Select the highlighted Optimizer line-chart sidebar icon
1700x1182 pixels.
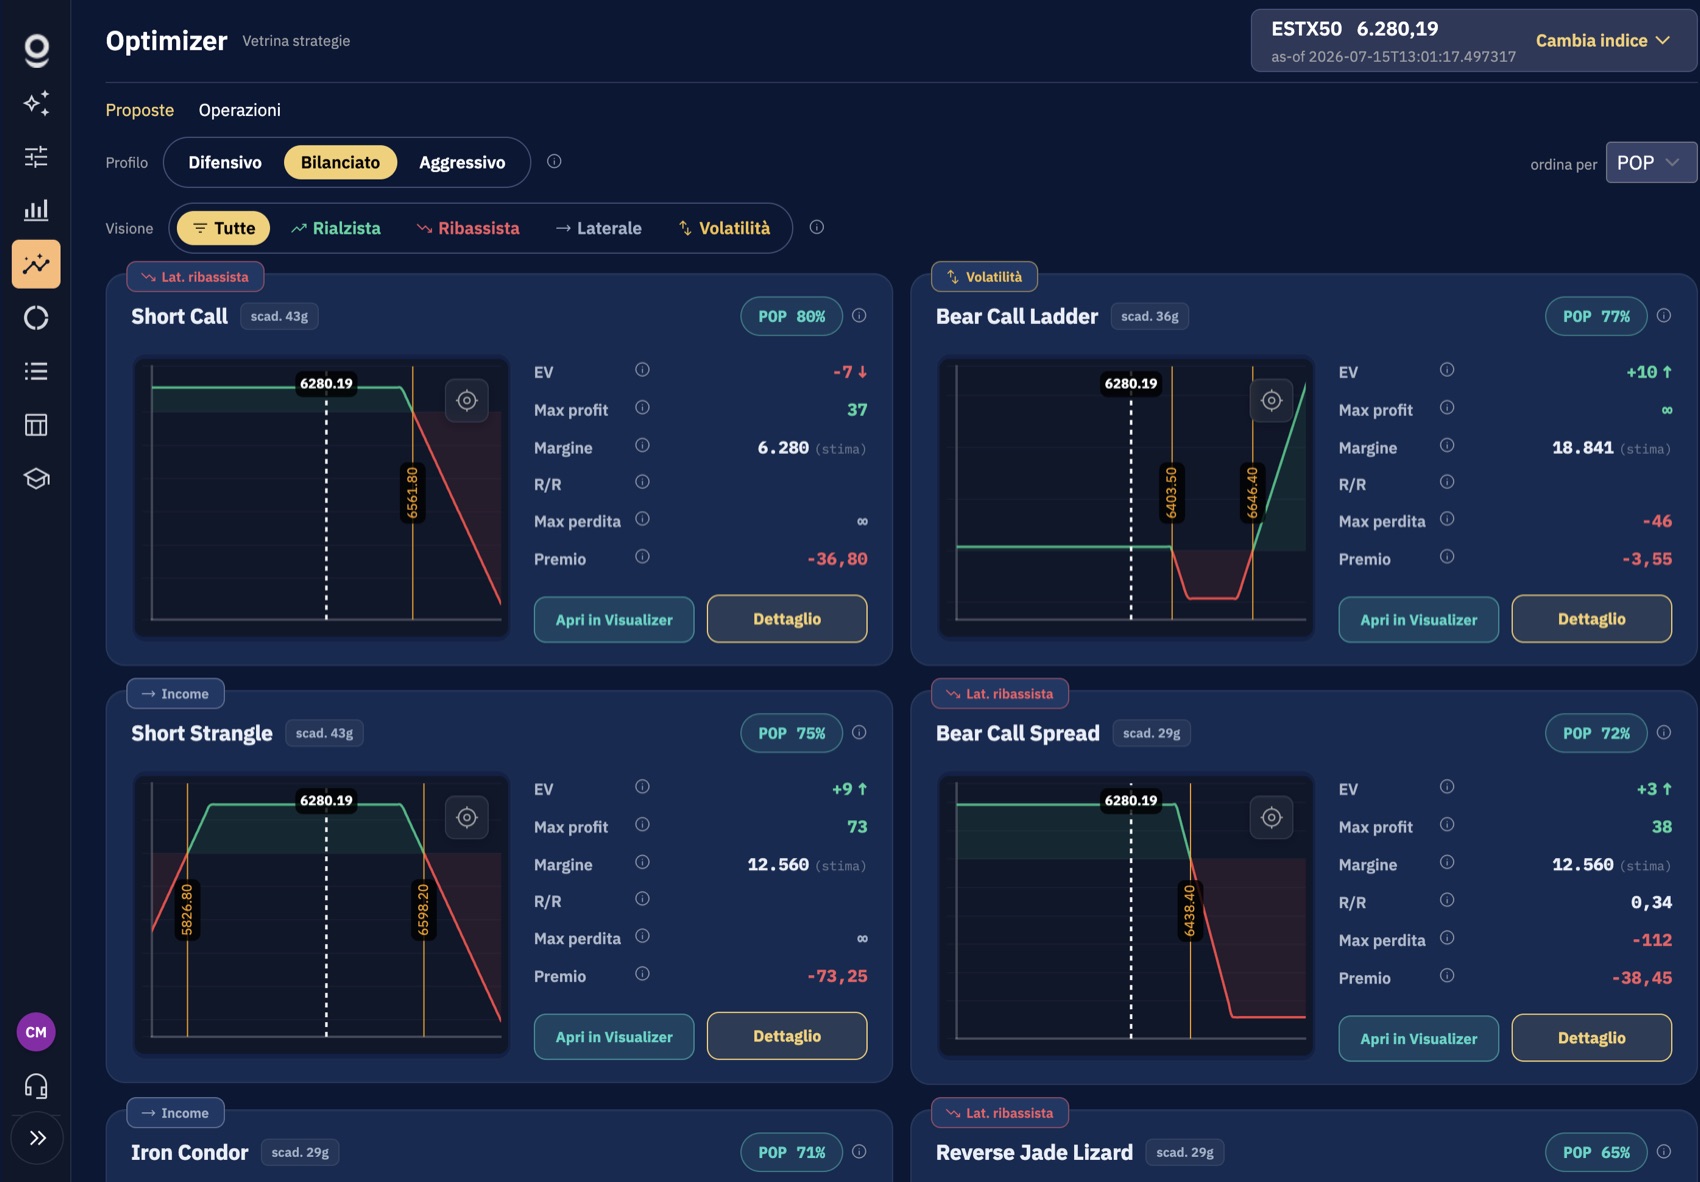tap(36, 264)
